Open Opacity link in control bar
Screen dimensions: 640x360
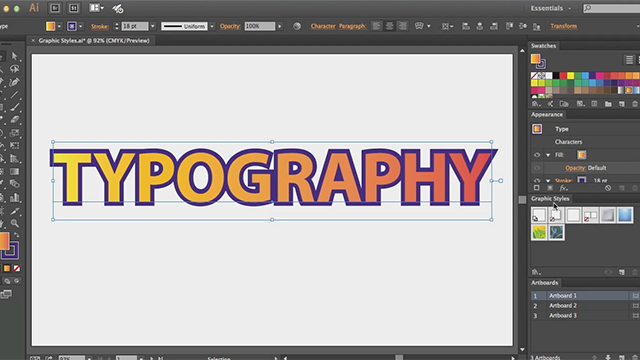pos(230,26)
